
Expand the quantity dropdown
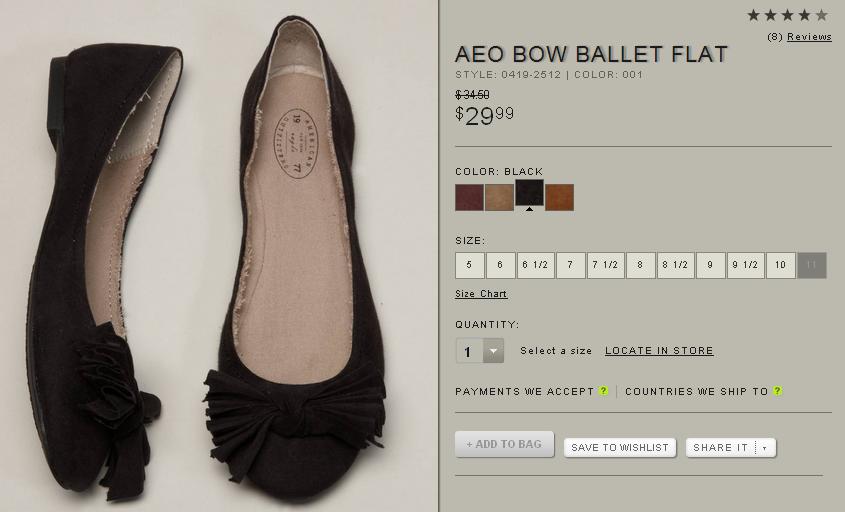tap(493, 351)
